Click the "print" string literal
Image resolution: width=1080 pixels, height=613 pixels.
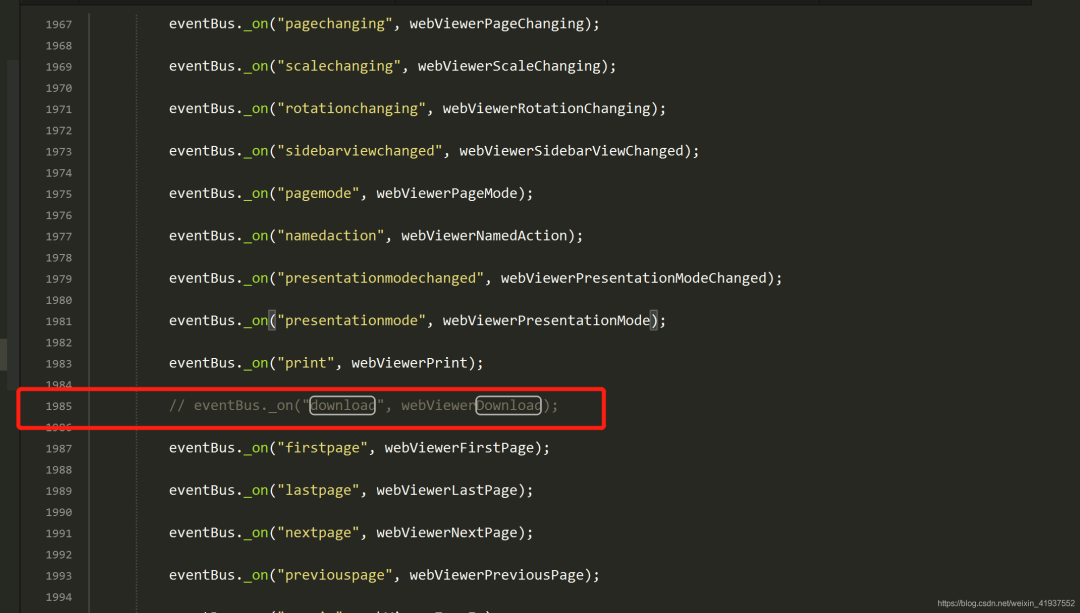coord(306,363)
